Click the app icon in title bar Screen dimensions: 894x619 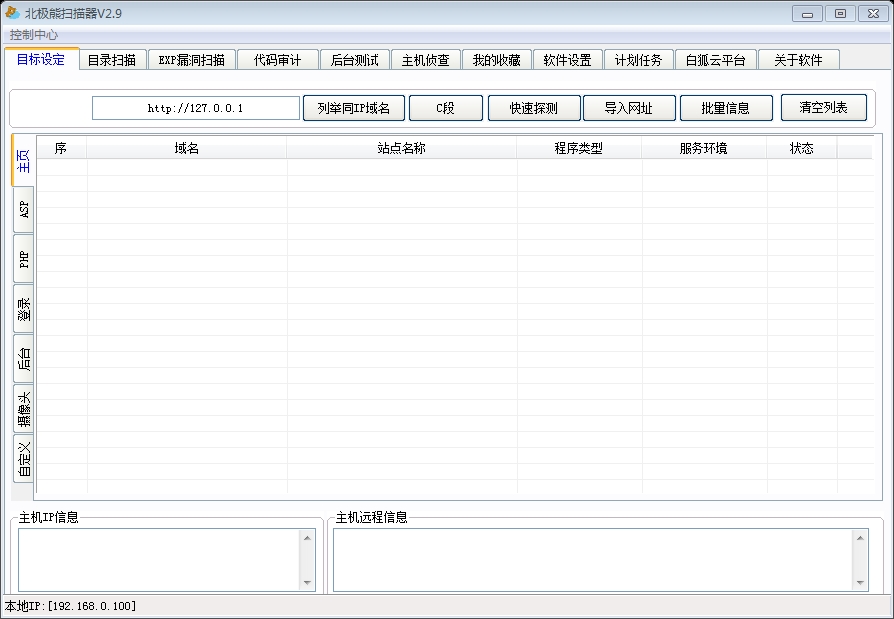pos(12,13)
